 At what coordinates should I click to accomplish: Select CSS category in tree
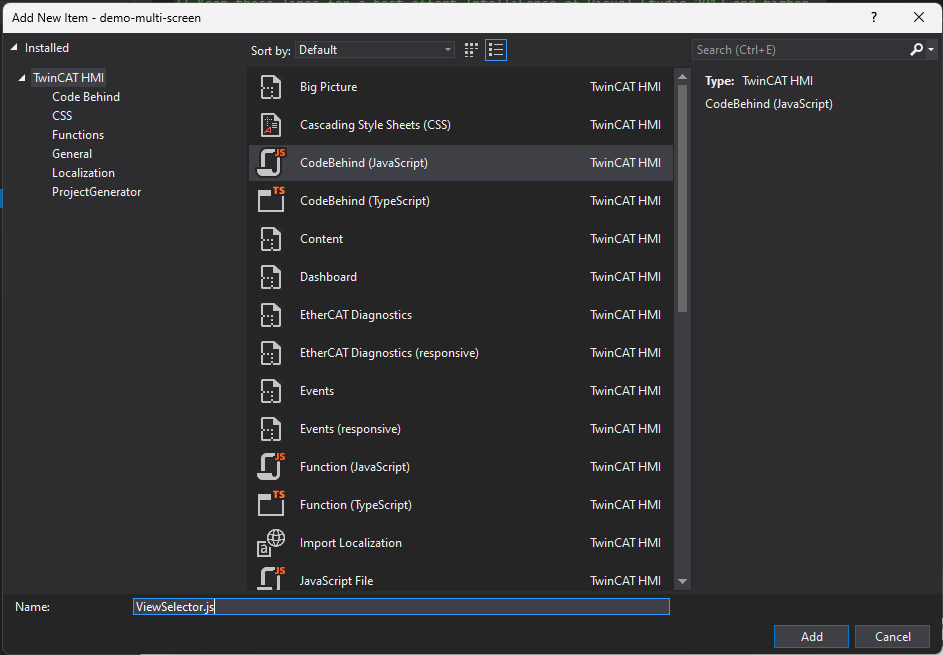[x=62, y=115]
